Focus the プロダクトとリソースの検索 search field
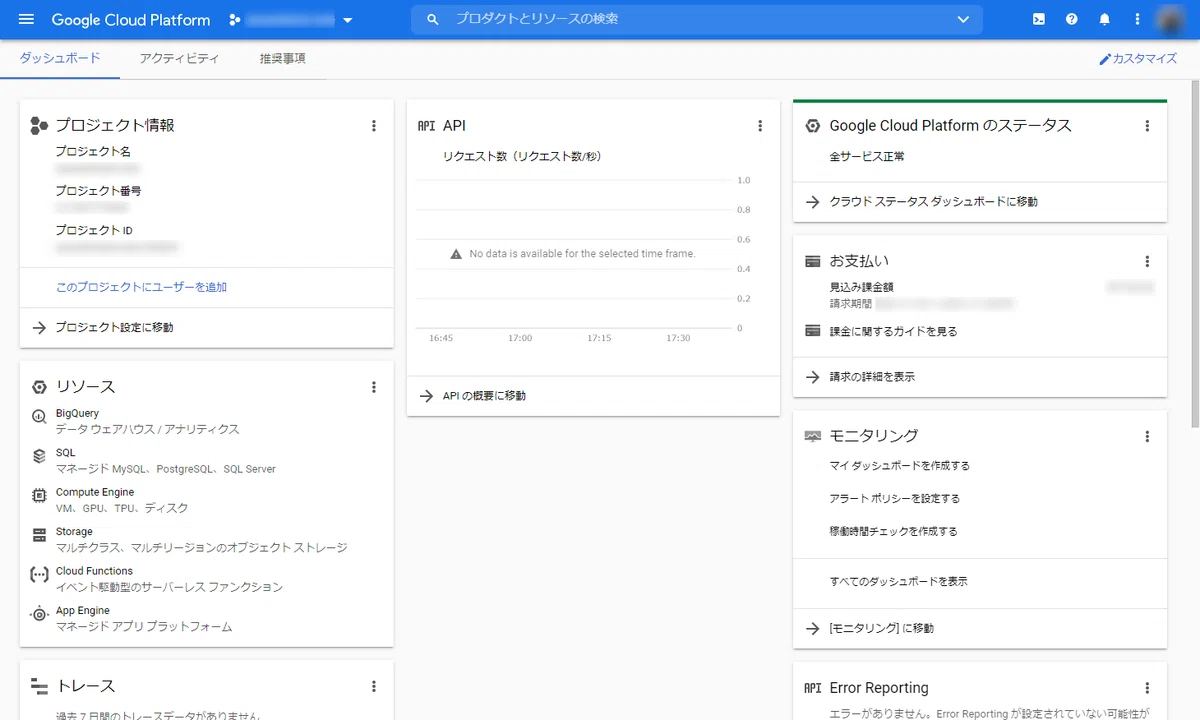This screenshot has height=720, width=1200. click(x=696, y=19)
